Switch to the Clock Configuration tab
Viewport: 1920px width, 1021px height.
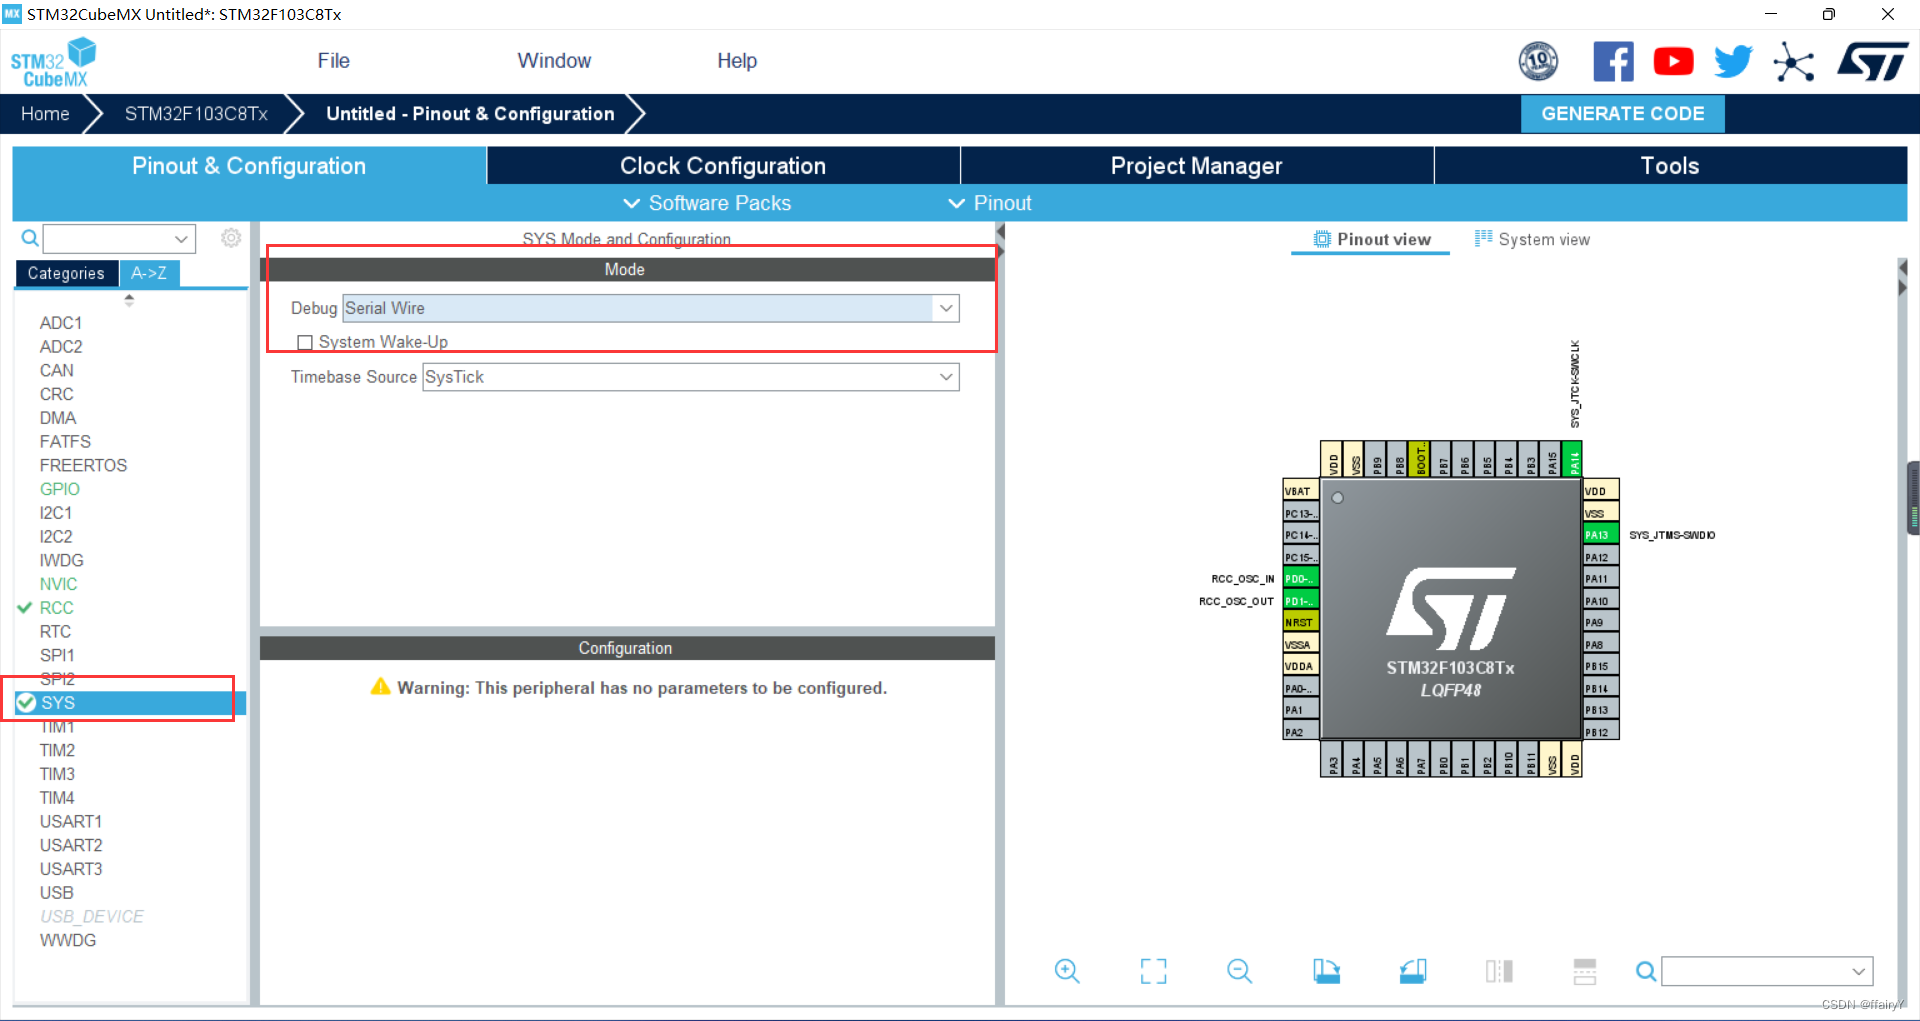tap(723, 165)
